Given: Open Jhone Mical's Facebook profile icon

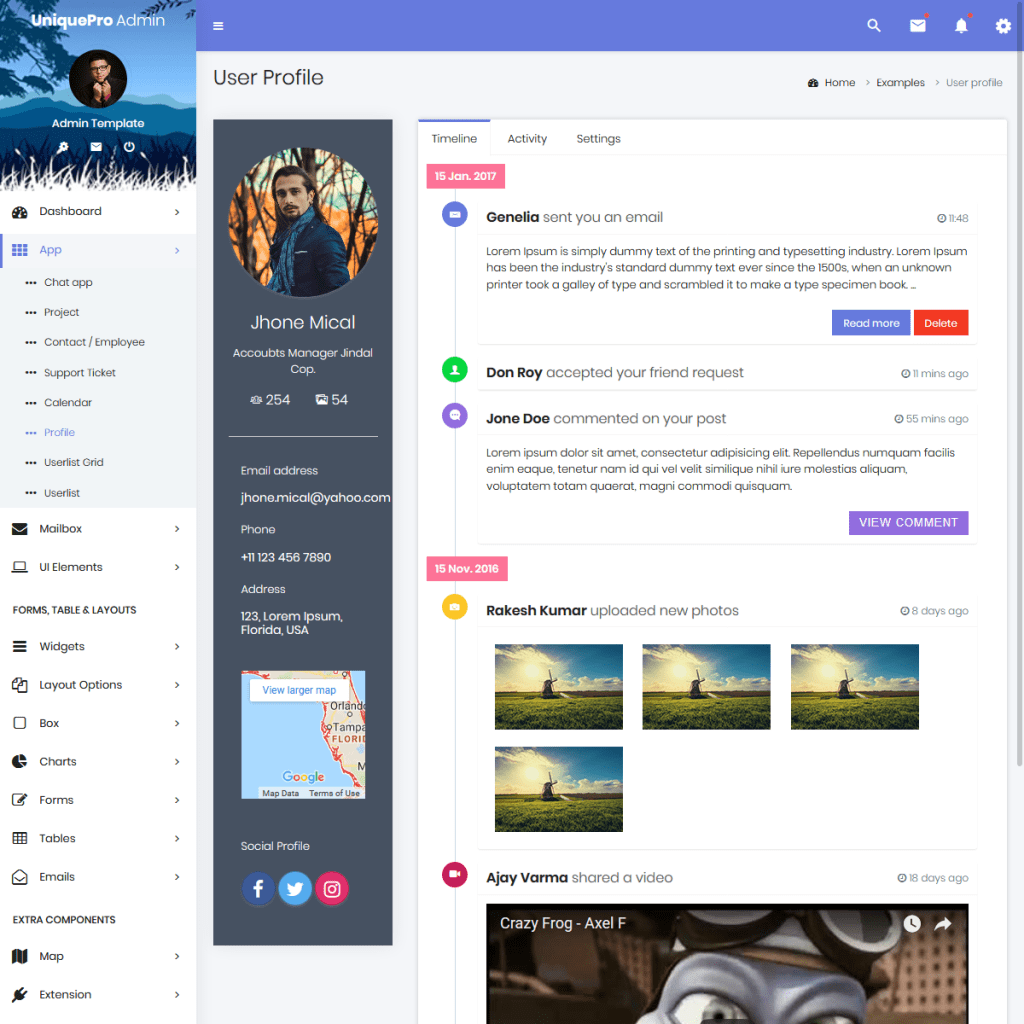Looking at the screenshot, I should tap(258, 888).
